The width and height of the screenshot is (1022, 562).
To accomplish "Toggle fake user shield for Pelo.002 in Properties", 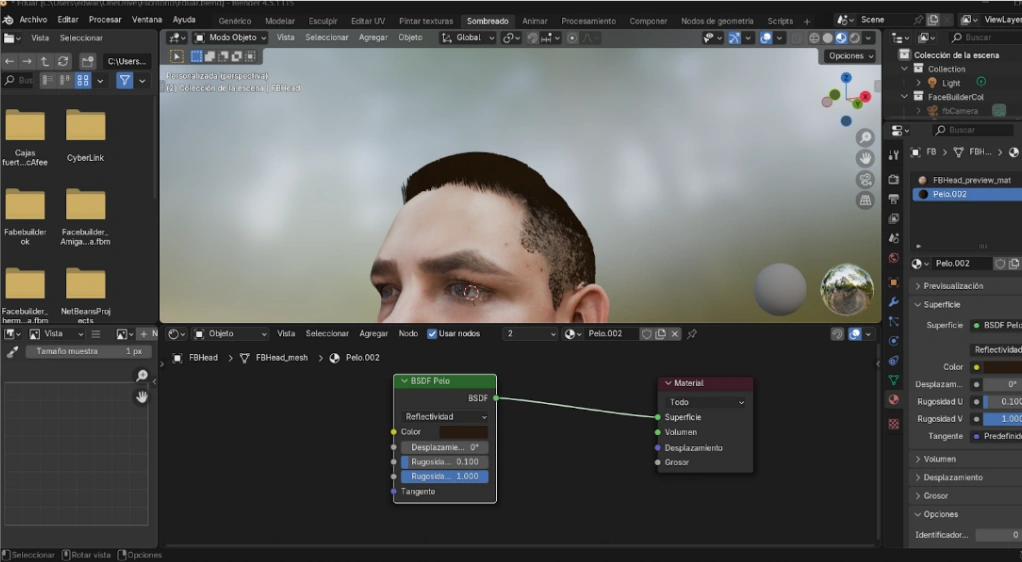I will click(1000, 263).
